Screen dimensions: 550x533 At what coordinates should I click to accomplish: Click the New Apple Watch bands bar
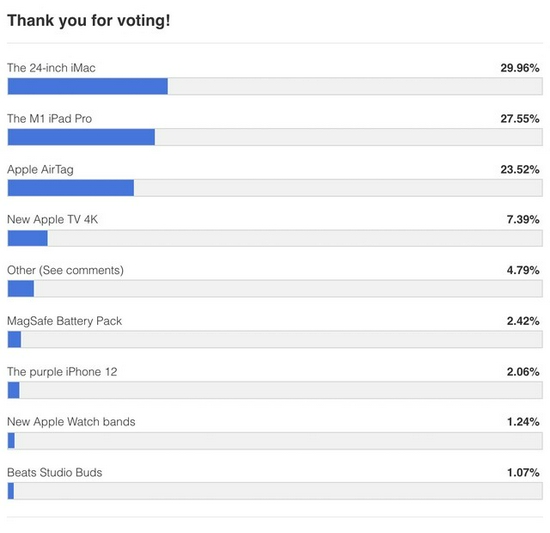[275, 441]
